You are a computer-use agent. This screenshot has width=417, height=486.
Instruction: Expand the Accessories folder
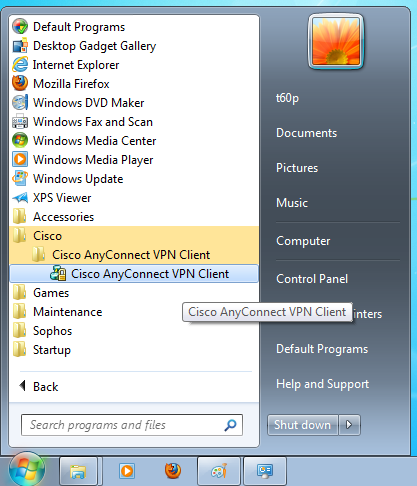[x=134, y=217]
